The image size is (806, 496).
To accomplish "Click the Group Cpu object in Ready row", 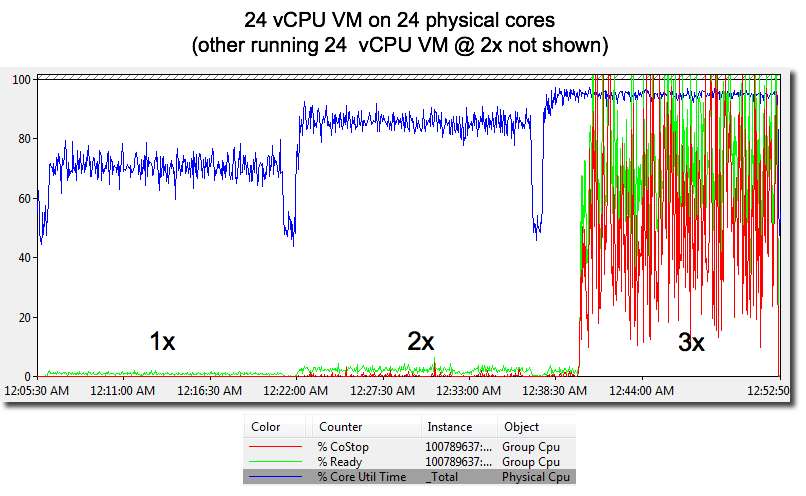I will (530, 462).
